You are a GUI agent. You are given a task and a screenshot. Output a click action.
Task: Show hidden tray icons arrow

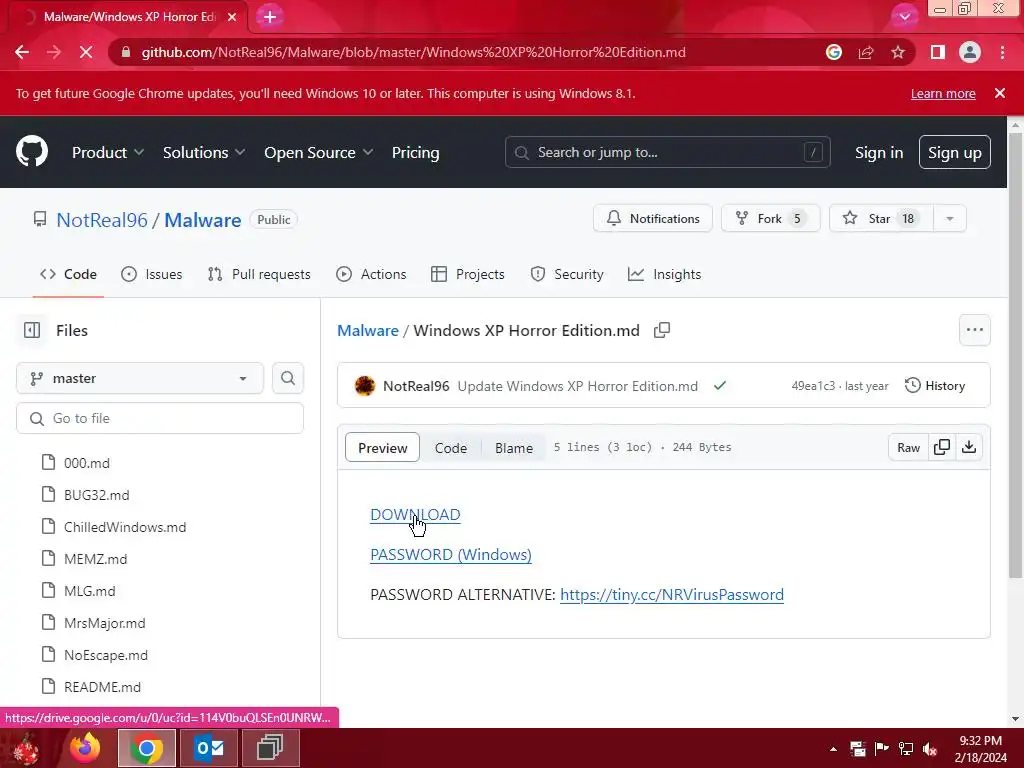(833, 749)
